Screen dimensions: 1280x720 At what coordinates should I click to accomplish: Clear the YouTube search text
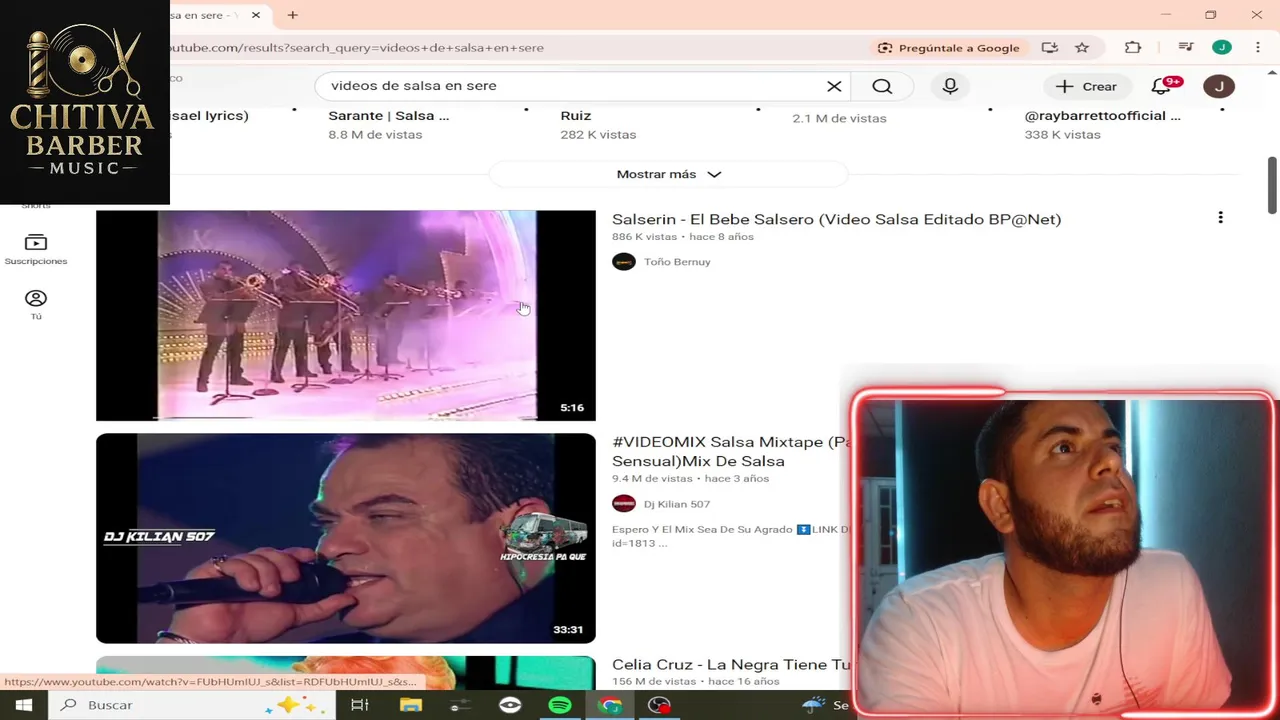834,86
